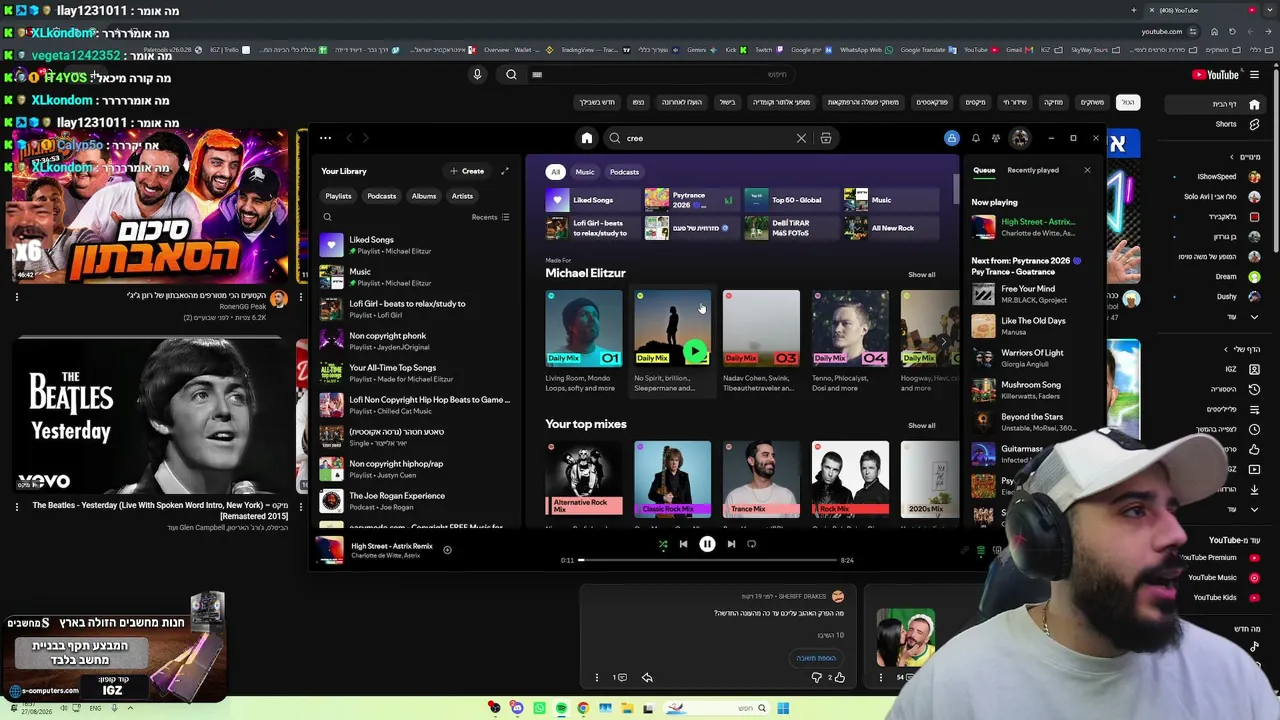Pause the currently playing song
This screenshot has height=720, width=1280.
pyautogui.click(x=707, y=544)
